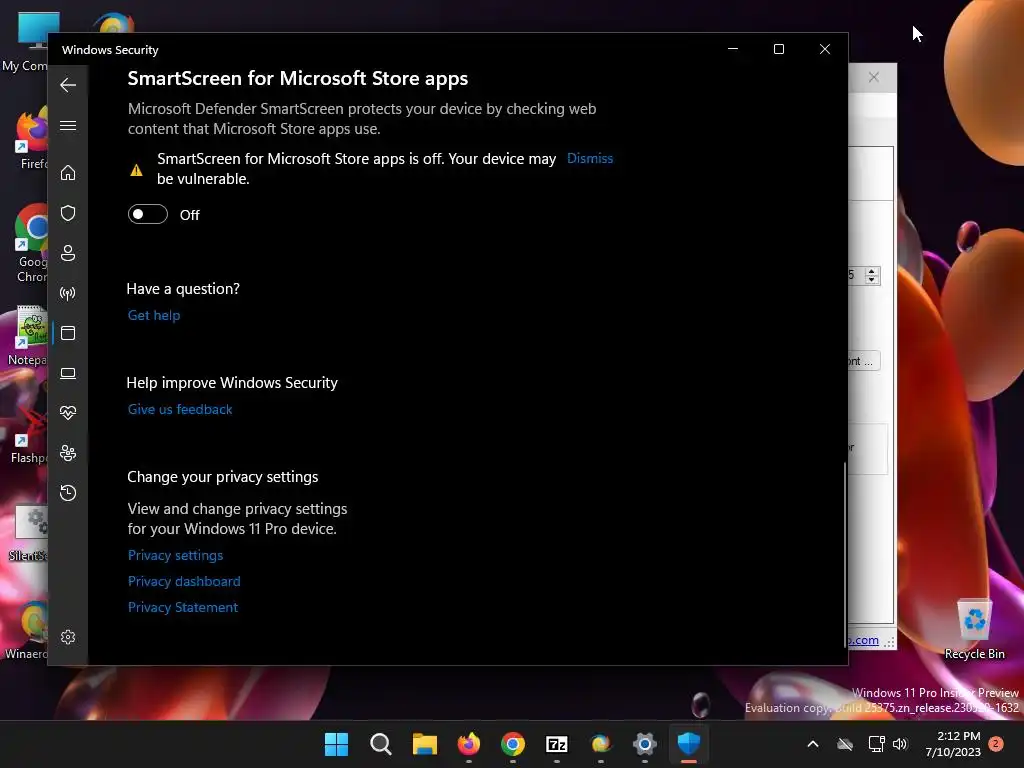Open the Recycle Bin desktop icon
Viewport: 1024px width, 768px height.
tap(974, 629)
